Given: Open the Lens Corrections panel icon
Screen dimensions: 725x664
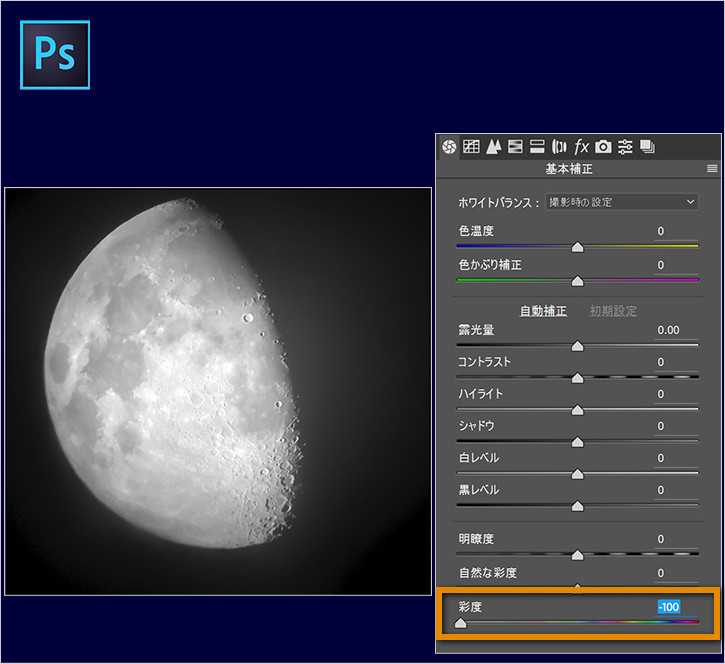Looking at the screenshot, I should [x=559, y=147].
